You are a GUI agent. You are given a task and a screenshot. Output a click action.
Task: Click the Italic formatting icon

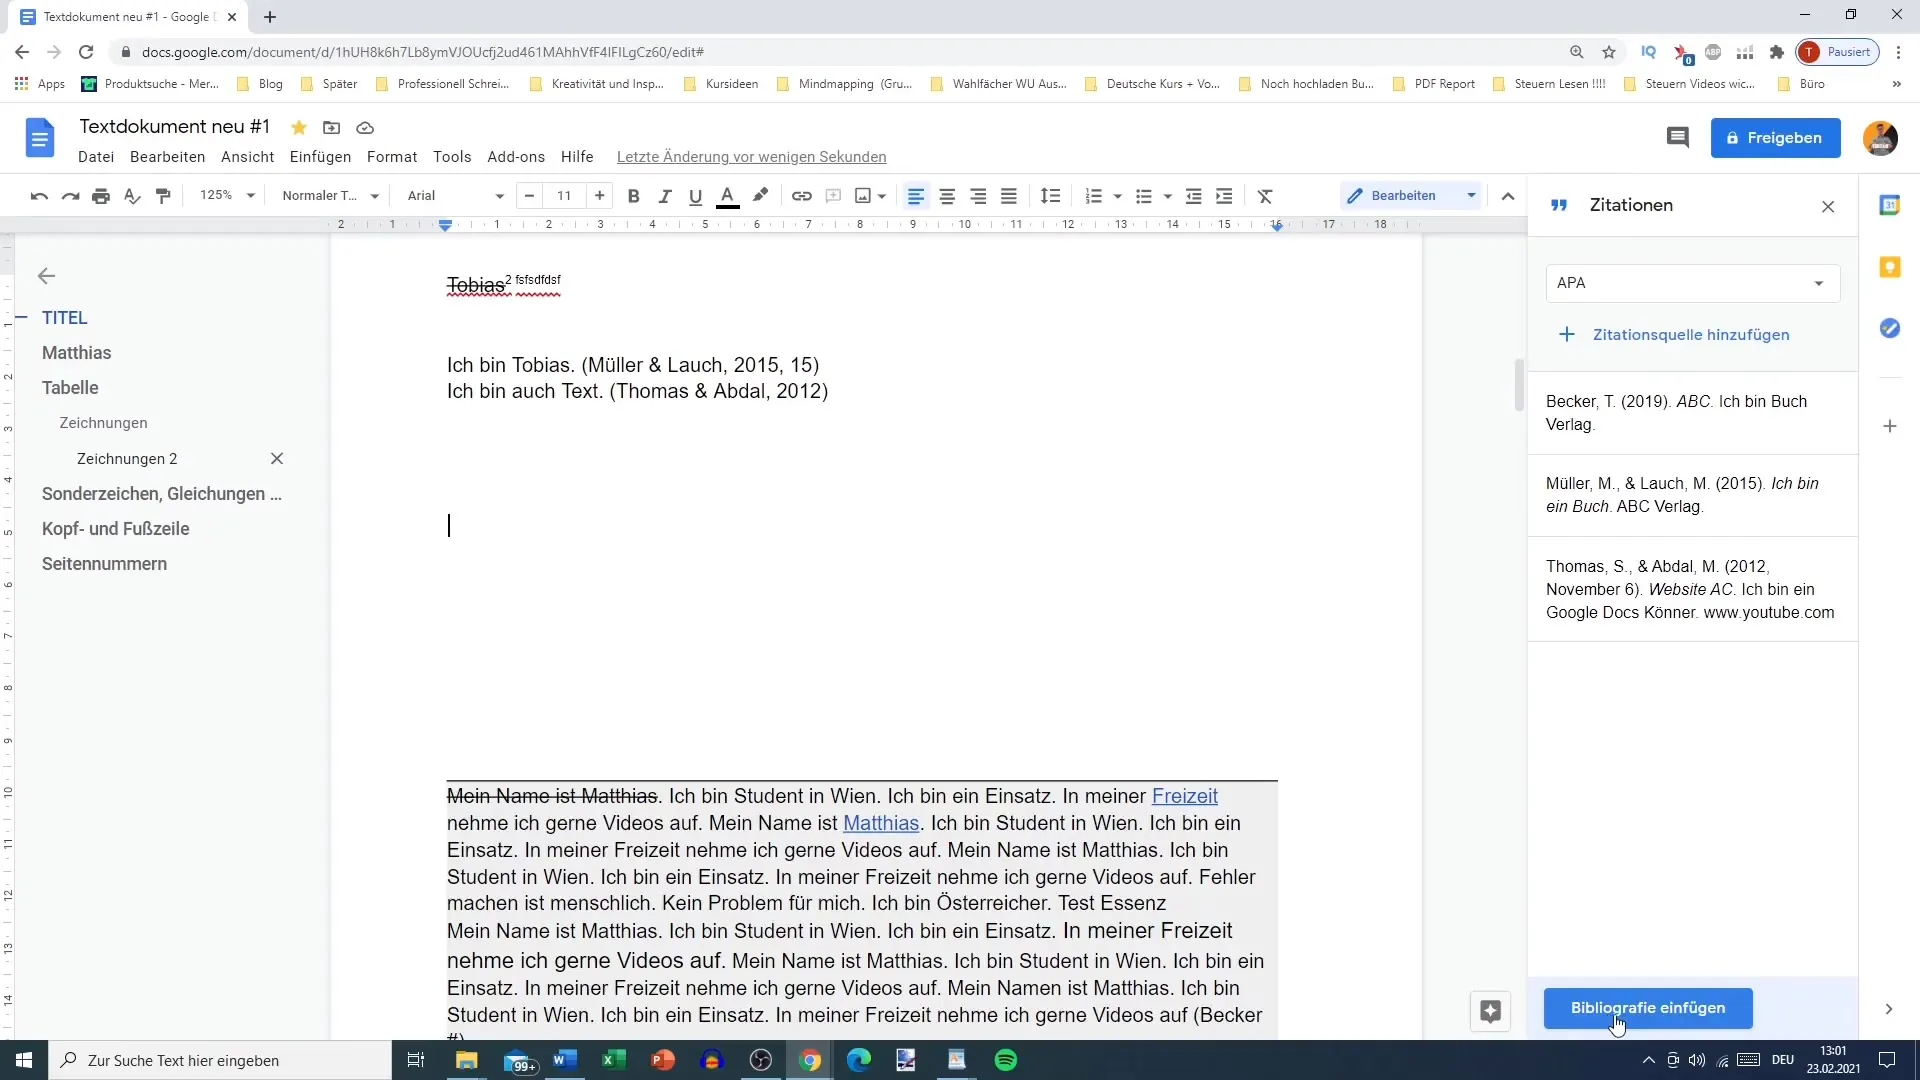click(x=665, y=195)
